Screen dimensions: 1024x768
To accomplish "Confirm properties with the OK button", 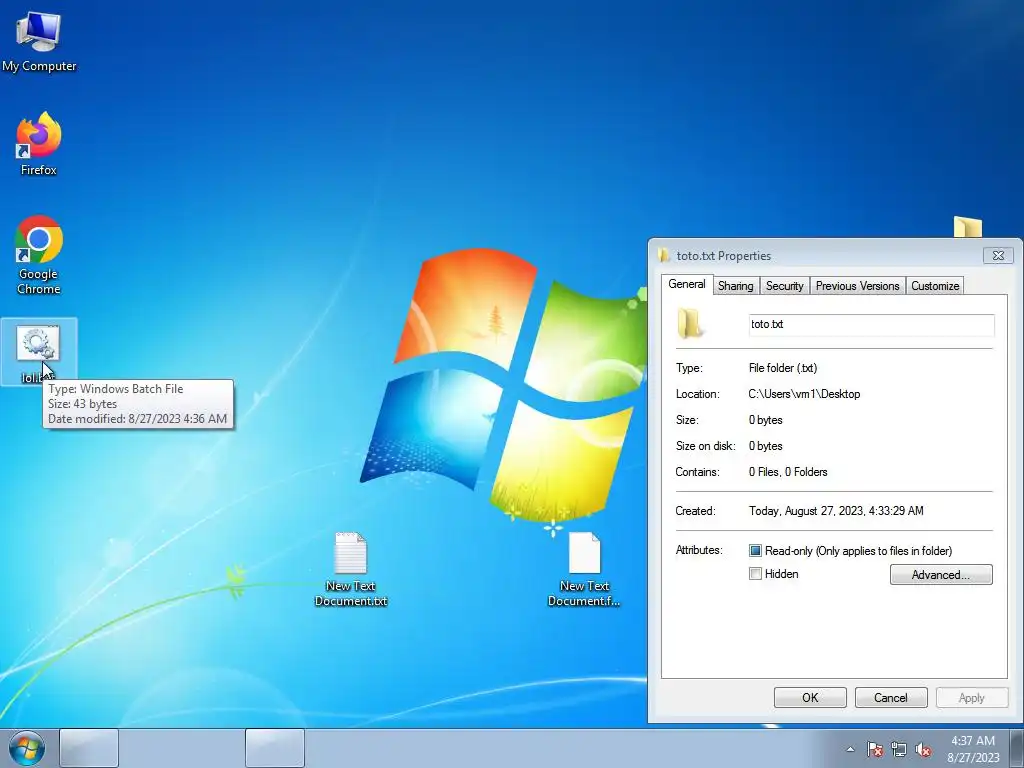I will coord(810,697).
